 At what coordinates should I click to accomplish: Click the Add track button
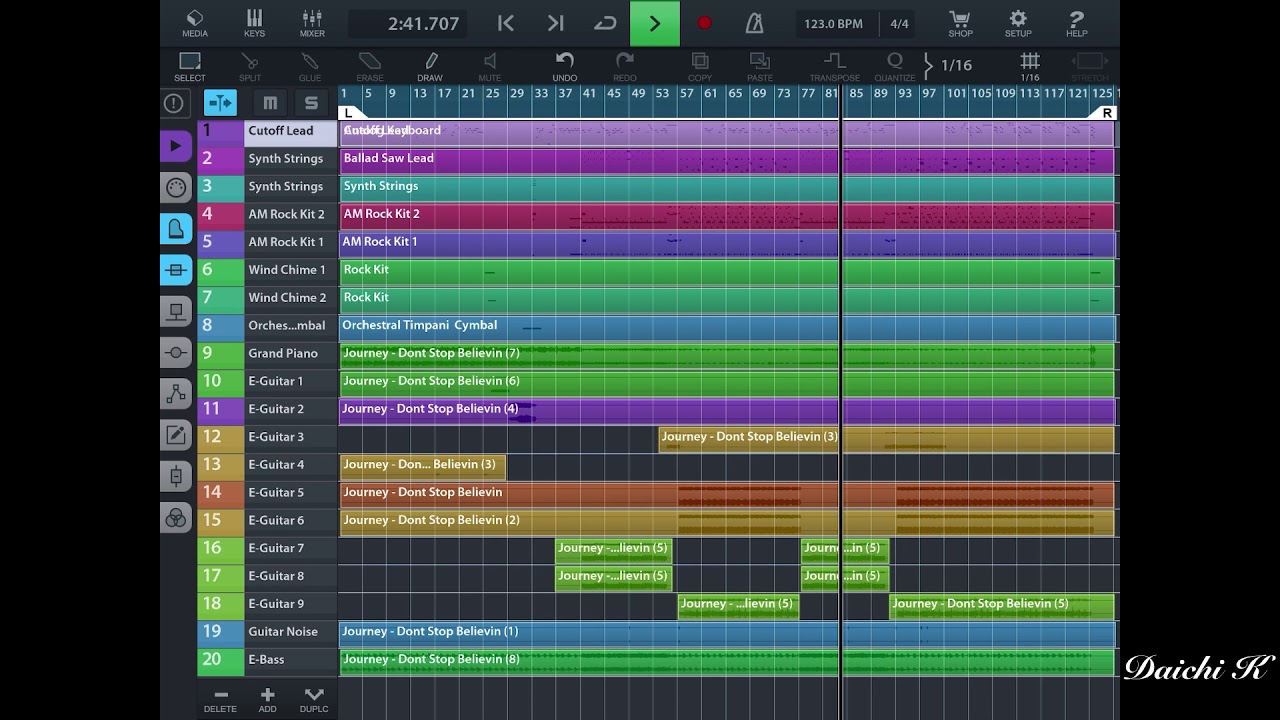coord(267,700)
